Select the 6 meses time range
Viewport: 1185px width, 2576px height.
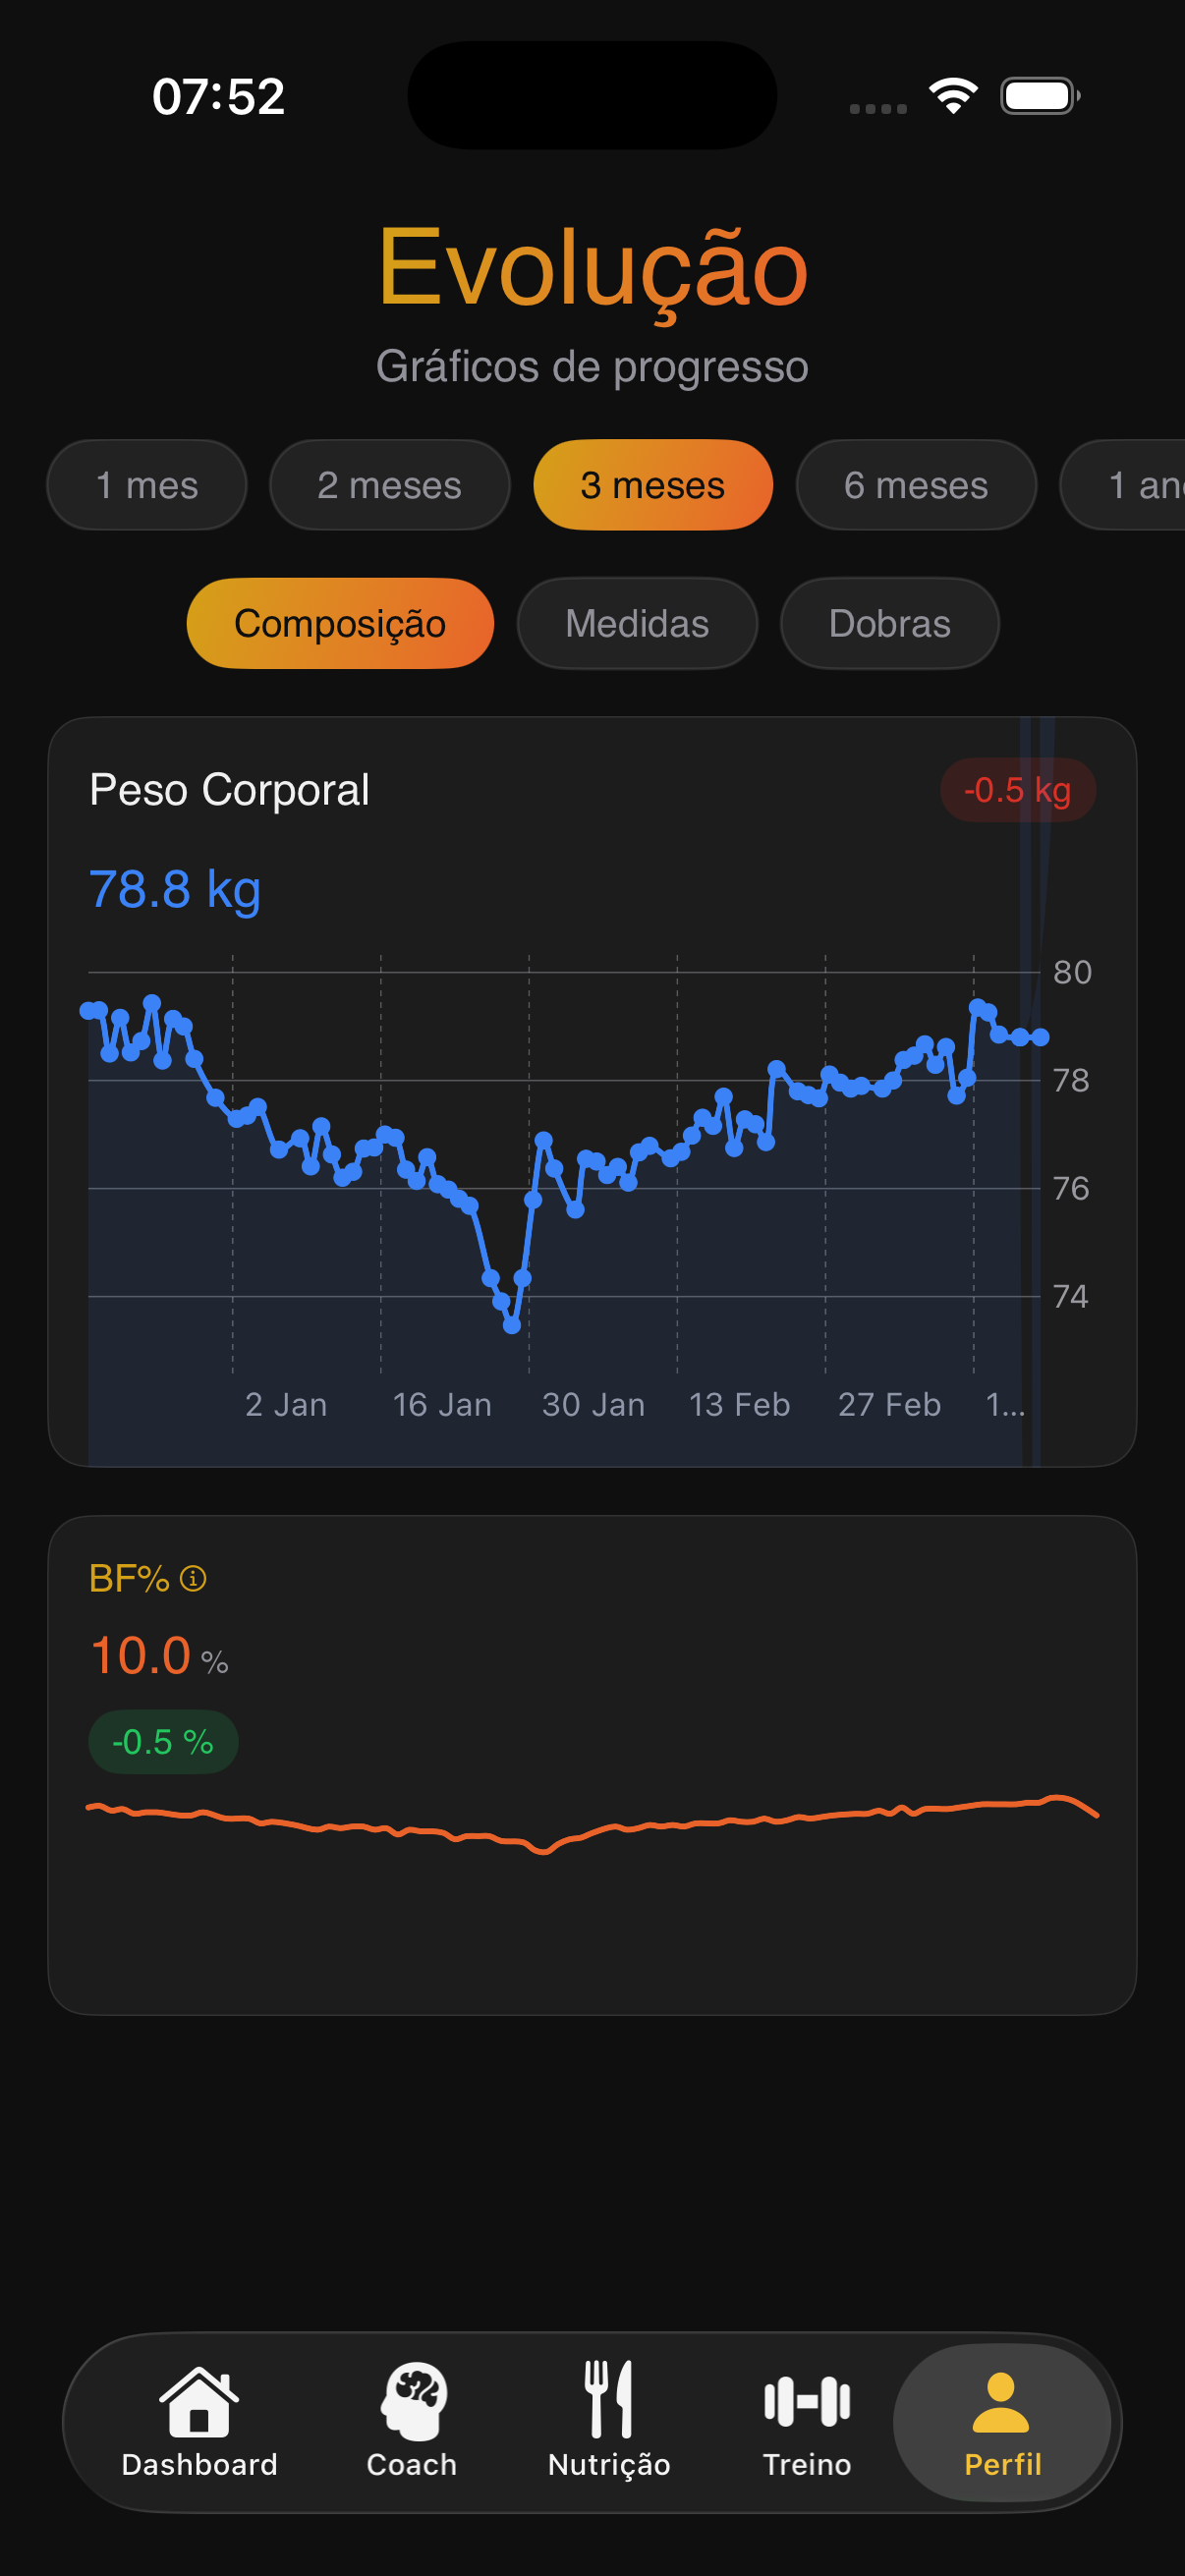[x=916, y=485]
